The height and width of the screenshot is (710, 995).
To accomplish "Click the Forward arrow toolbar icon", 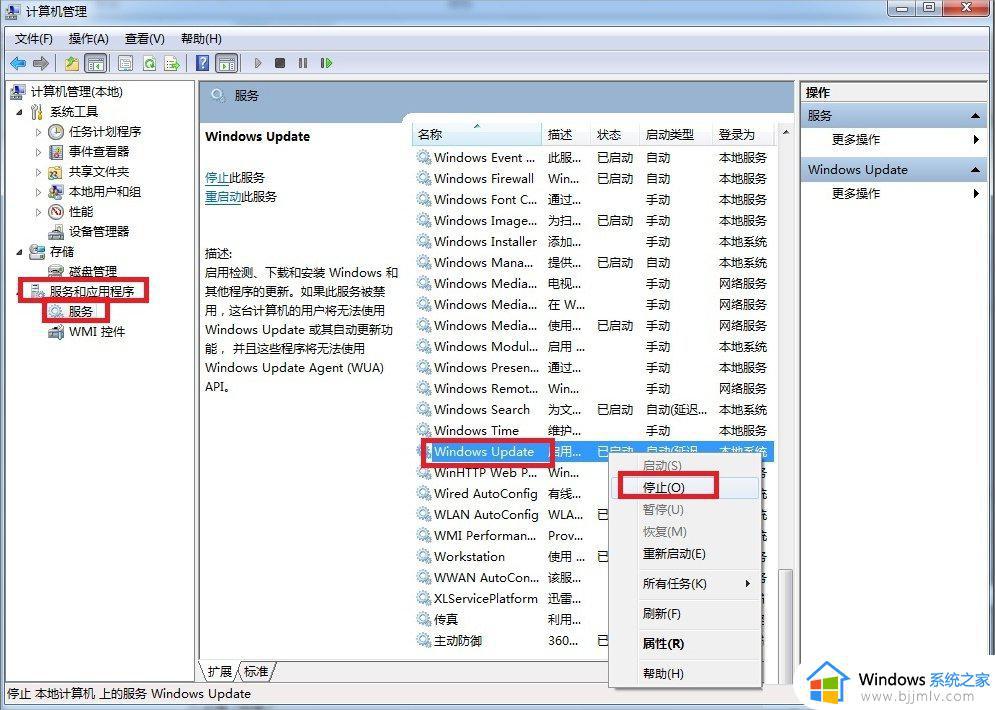I will [41, 63].
